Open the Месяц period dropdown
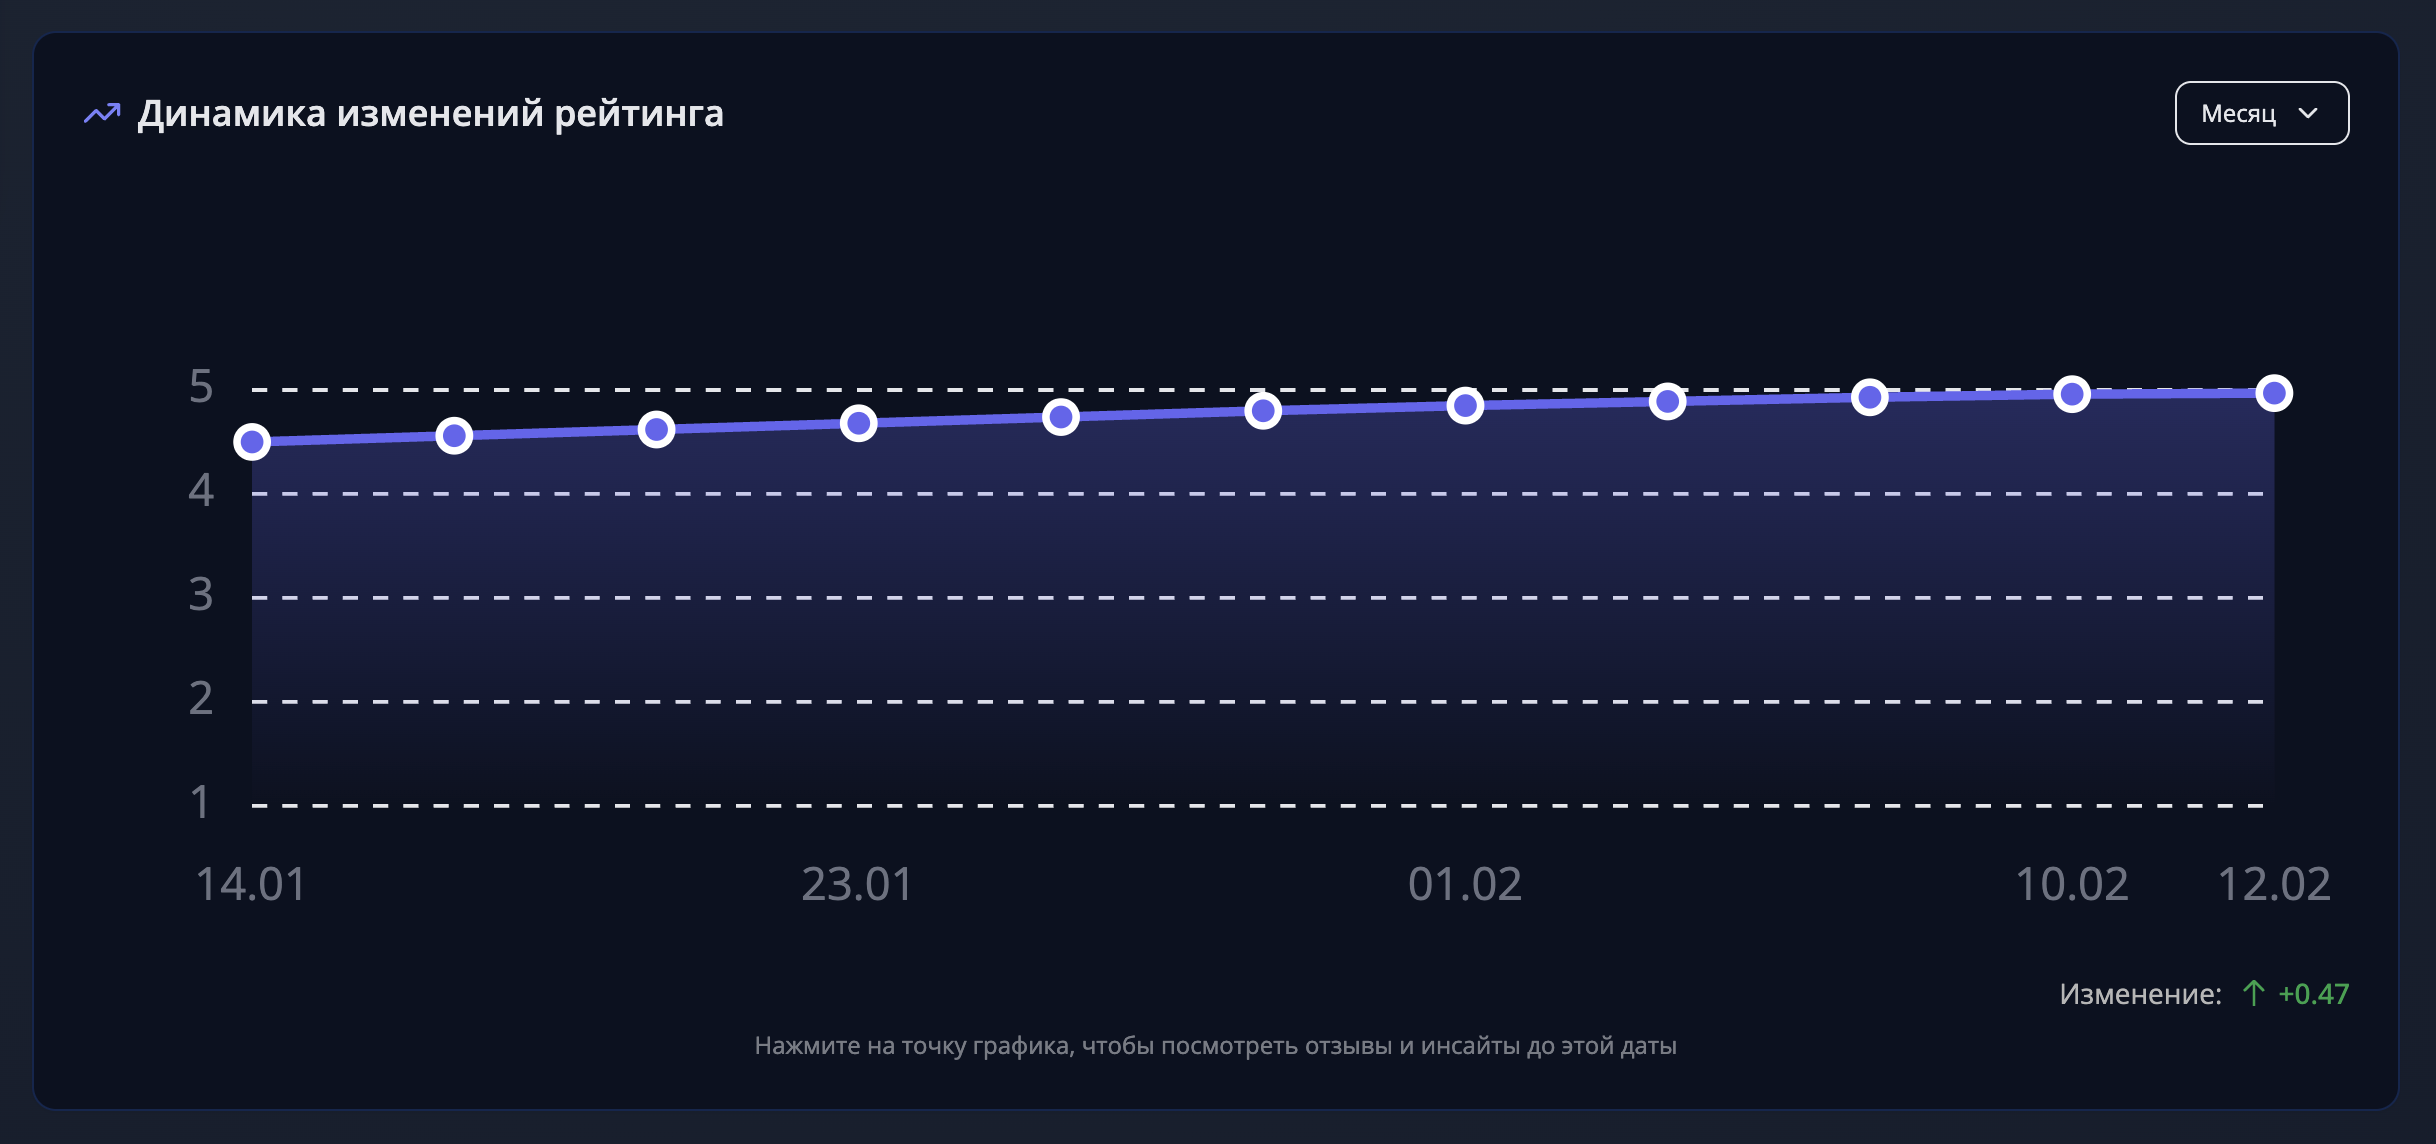2436x1144 pixels. [x=2260, y=113]
